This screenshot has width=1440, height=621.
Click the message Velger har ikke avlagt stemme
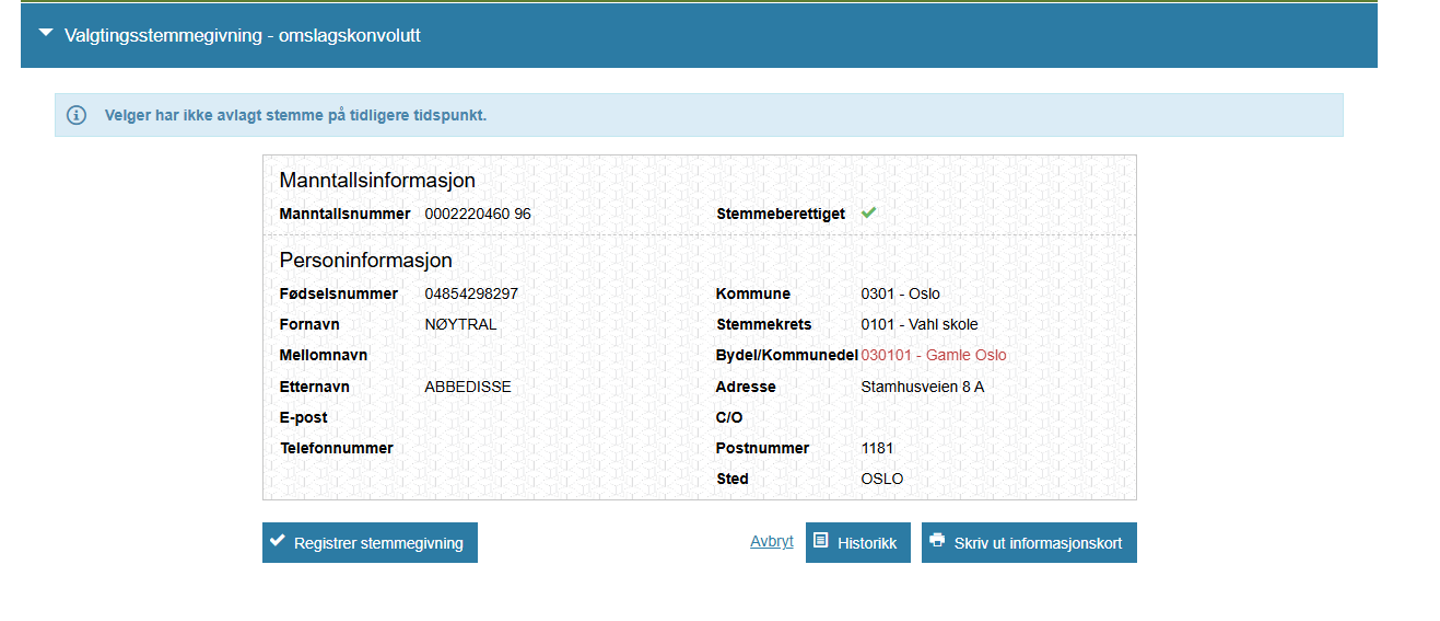[295, 115]
